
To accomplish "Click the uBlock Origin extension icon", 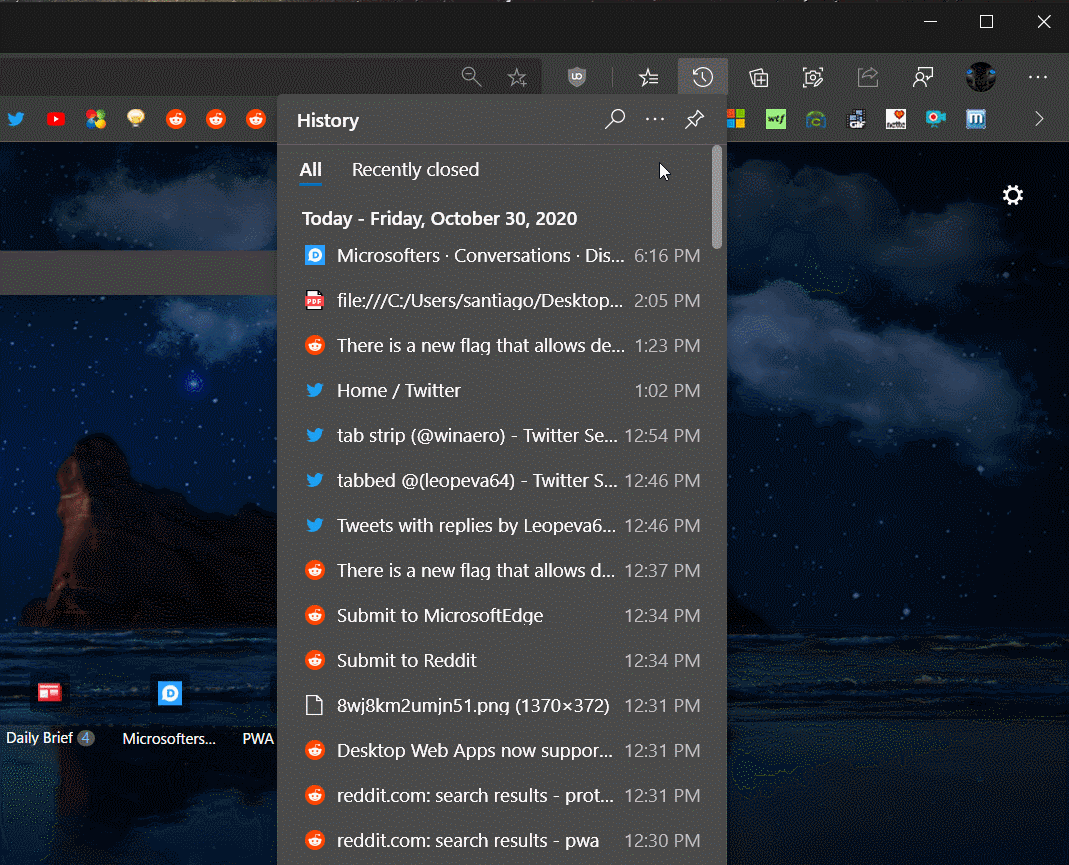I will [x=577, y=77].
